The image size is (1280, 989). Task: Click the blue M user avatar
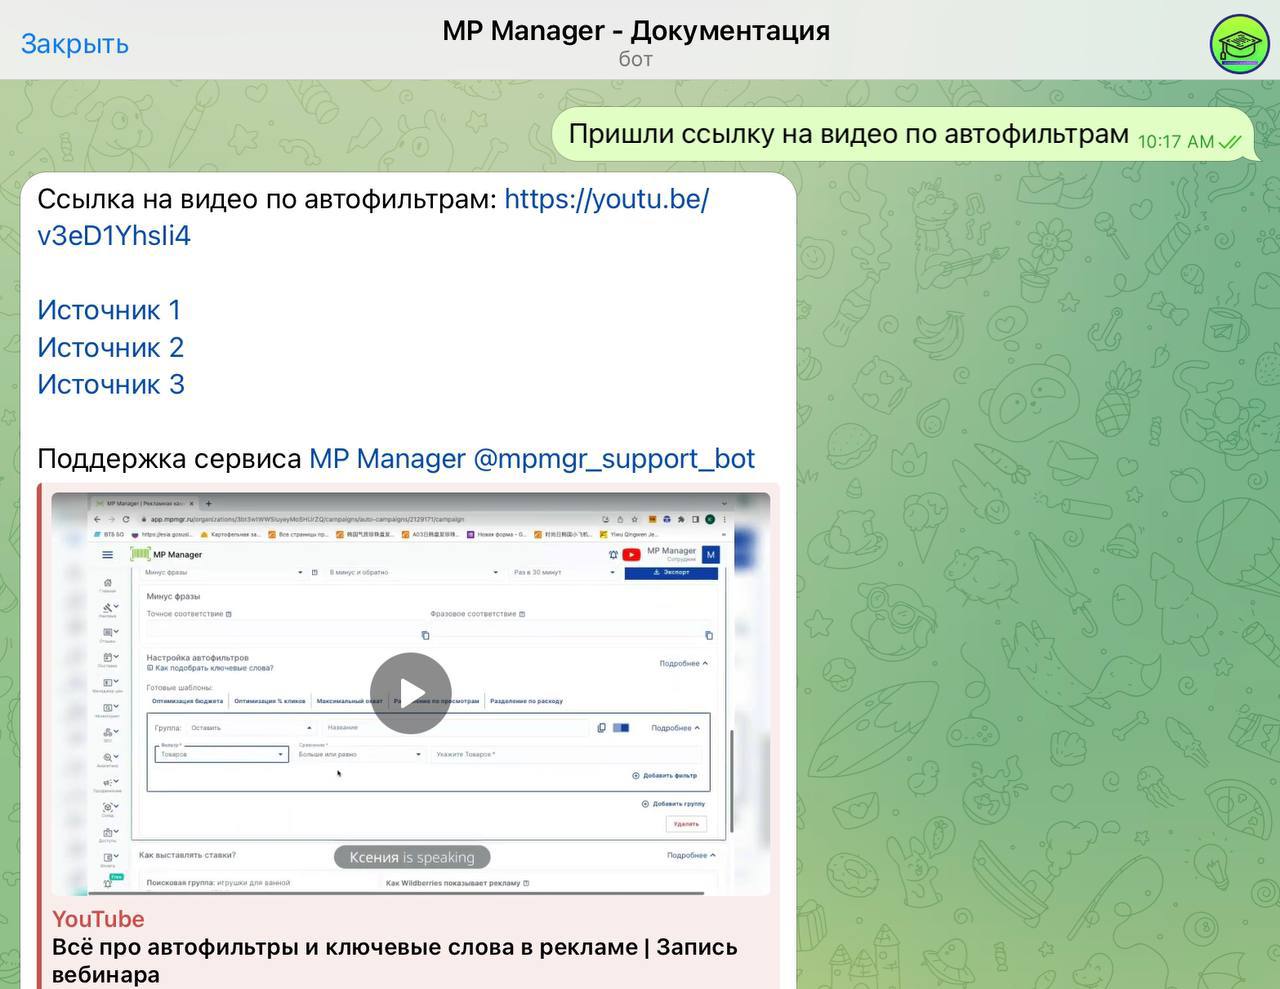(710, 554)
